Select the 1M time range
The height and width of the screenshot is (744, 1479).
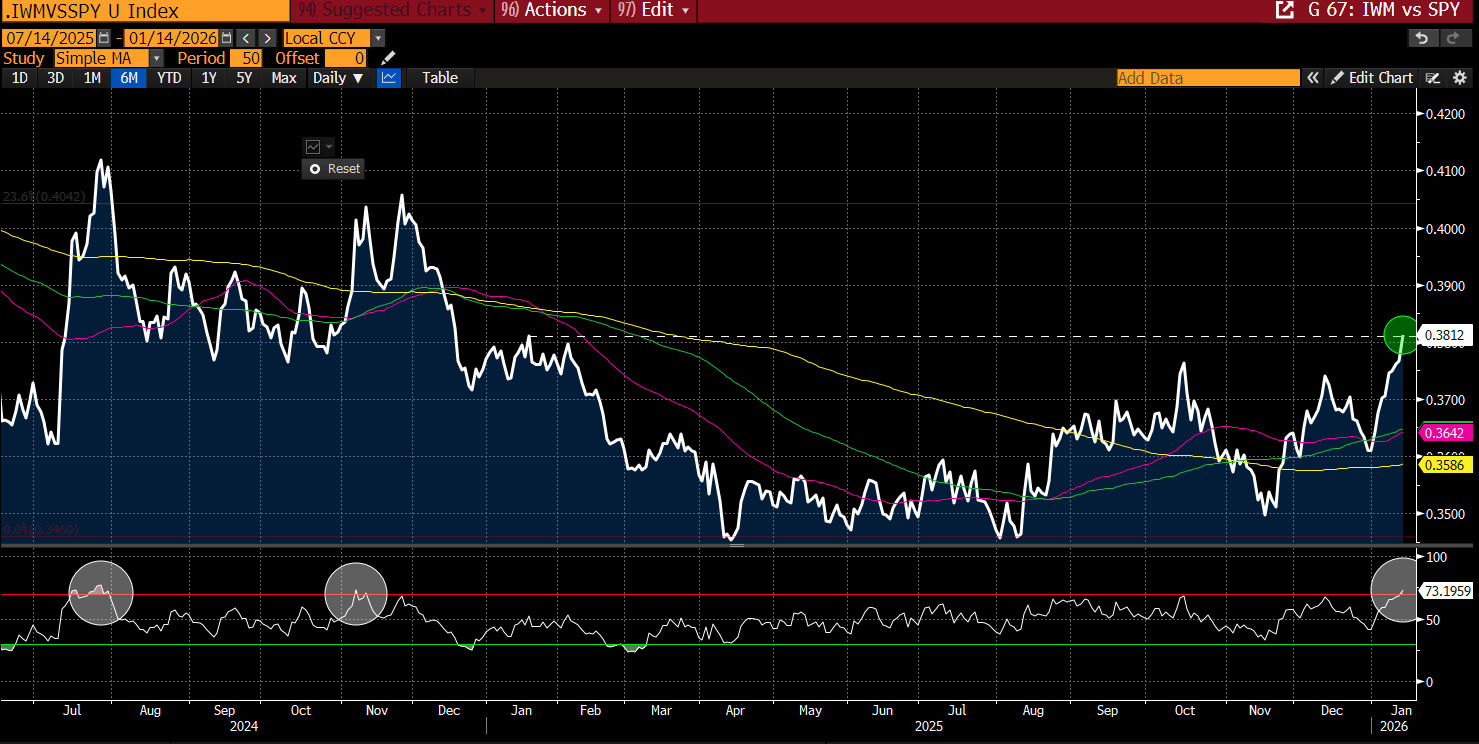click(92, 78)
